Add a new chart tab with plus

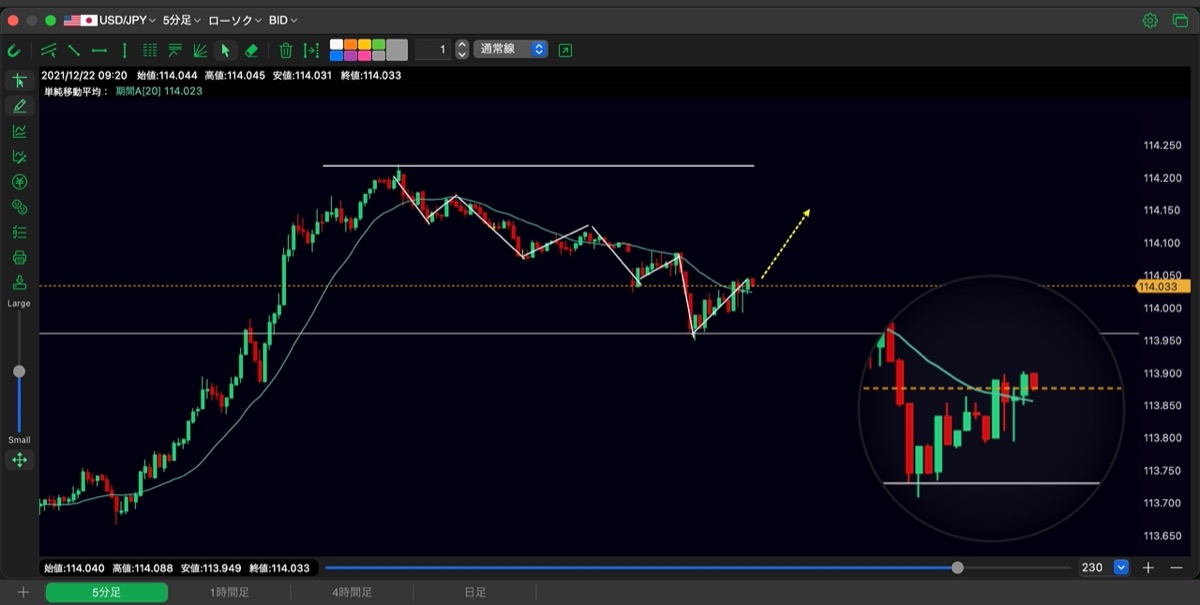coord(23,593)
